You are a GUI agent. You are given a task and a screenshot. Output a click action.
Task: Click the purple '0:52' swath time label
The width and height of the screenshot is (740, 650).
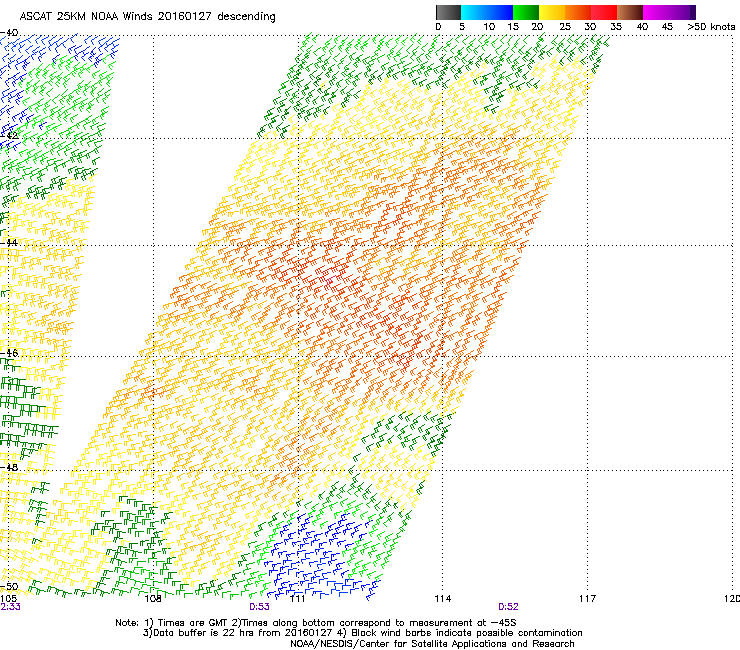(508, 607)
